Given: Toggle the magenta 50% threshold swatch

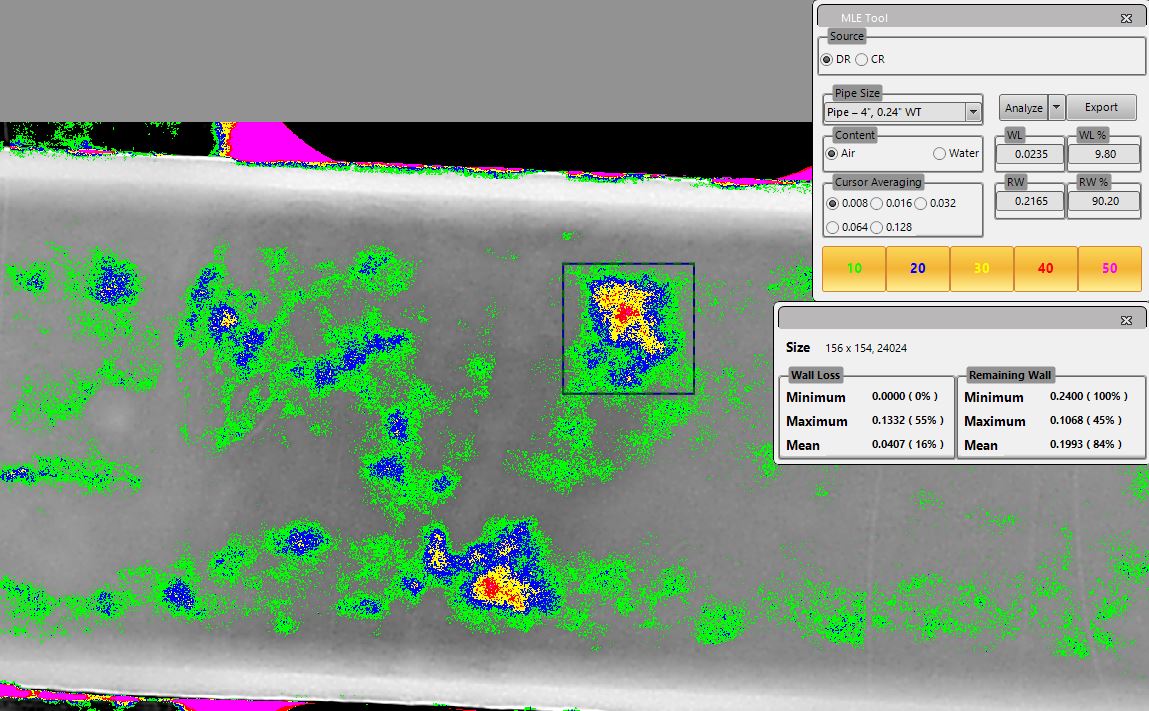Looking at the screenshot, I should pos(1109,269).
